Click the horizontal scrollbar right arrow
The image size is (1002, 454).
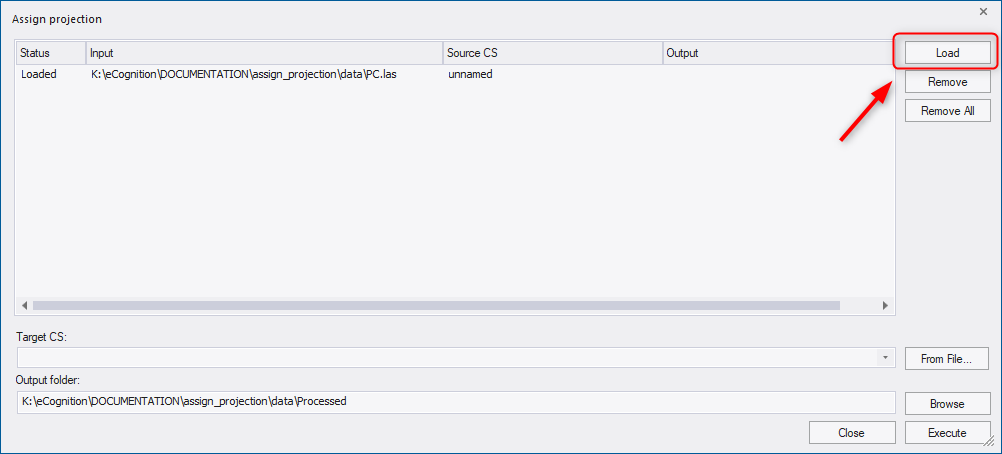pyautogui.click(x=885, y=306)
